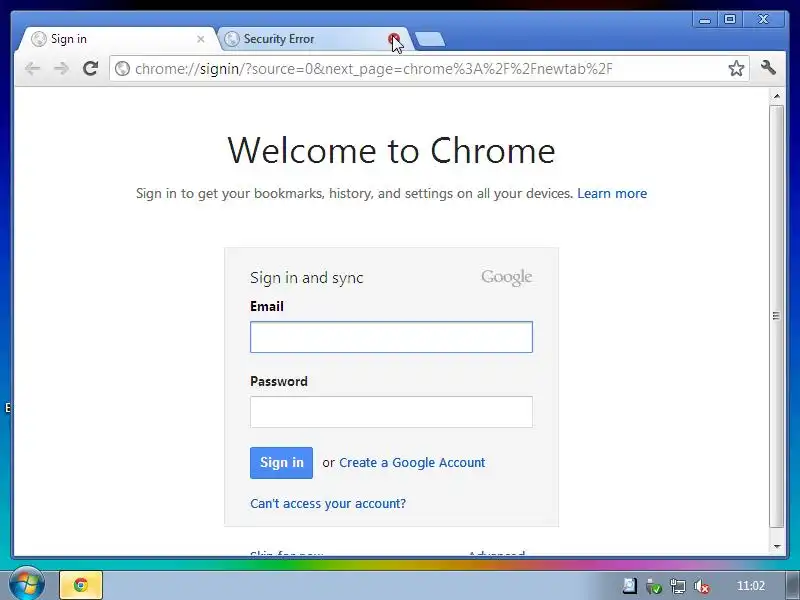Select the Sign in tab

tap(117, 39)
